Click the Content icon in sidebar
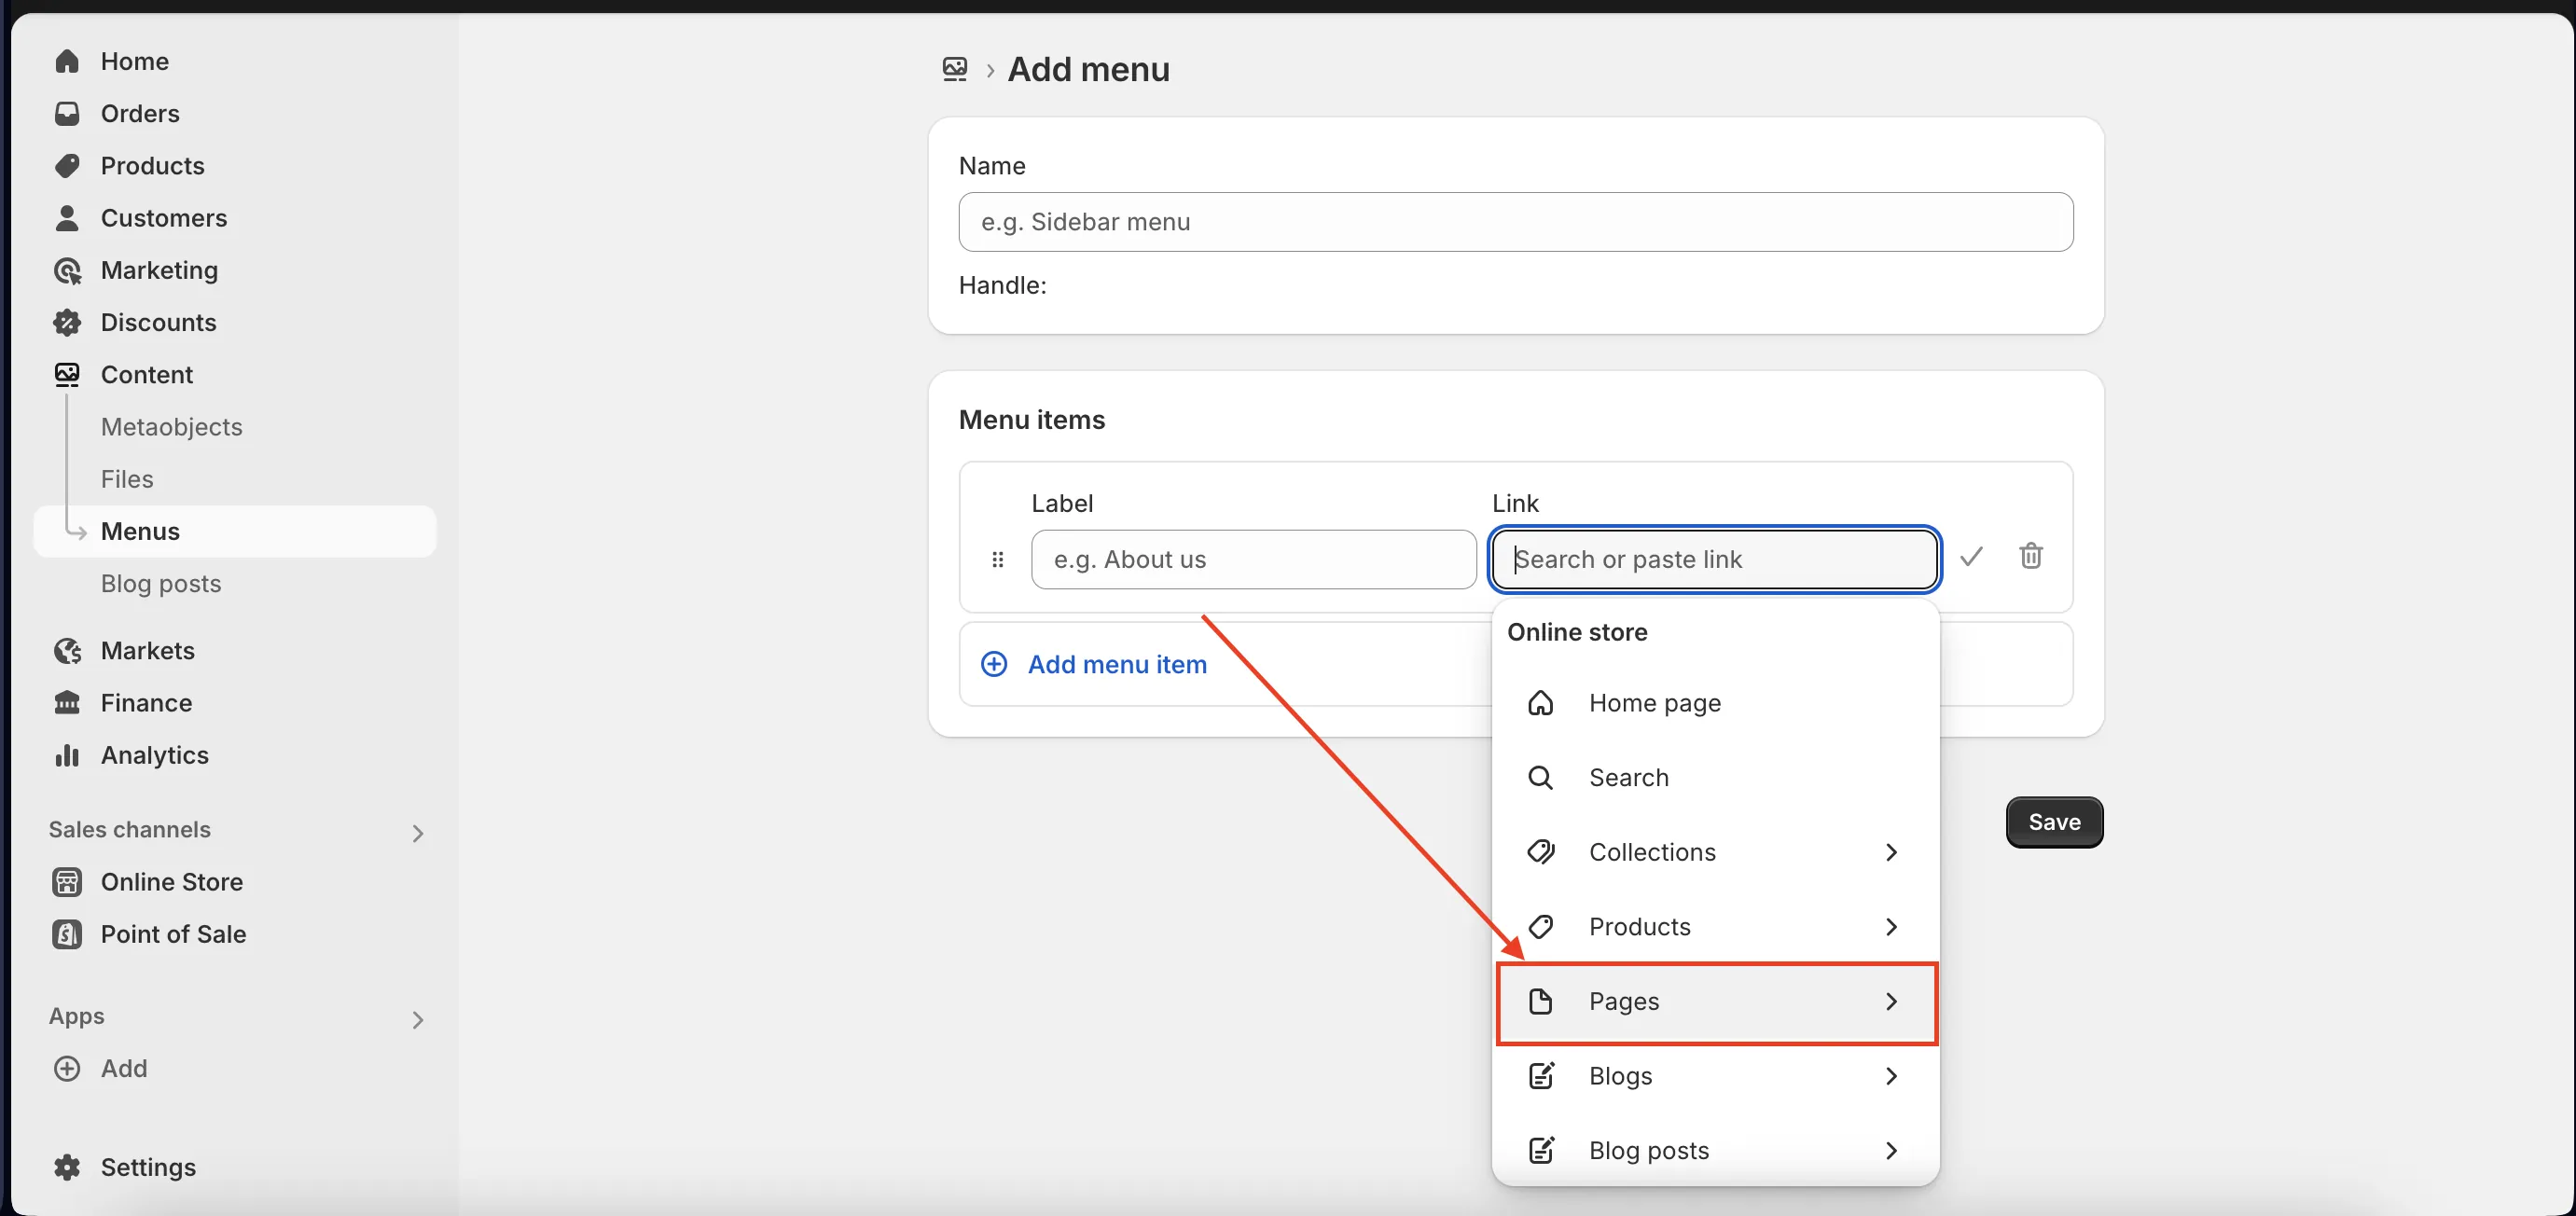This screenshot has width=2576, height=1216. pyautogui.click(x=67, y=374)
